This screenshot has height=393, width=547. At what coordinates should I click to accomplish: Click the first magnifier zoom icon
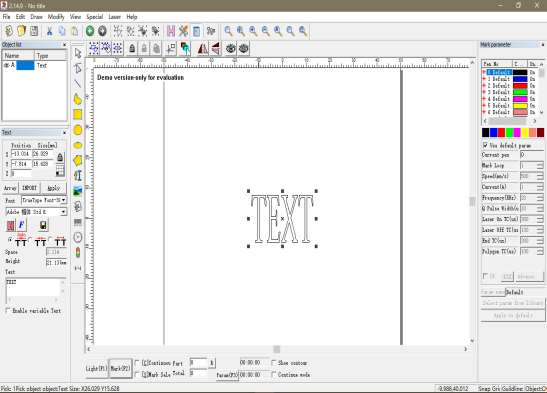[228, 31]
